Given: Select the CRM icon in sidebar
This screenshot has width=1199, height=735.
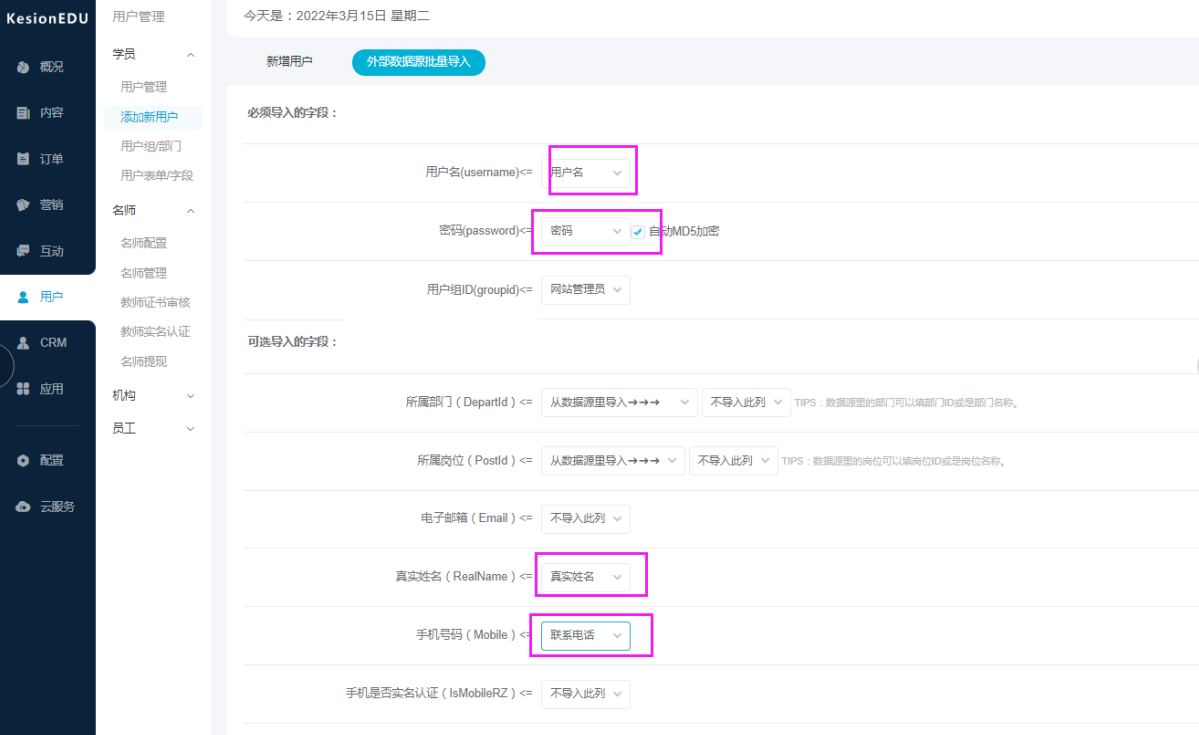Looking at the screenshot, I should coord(23,343).
